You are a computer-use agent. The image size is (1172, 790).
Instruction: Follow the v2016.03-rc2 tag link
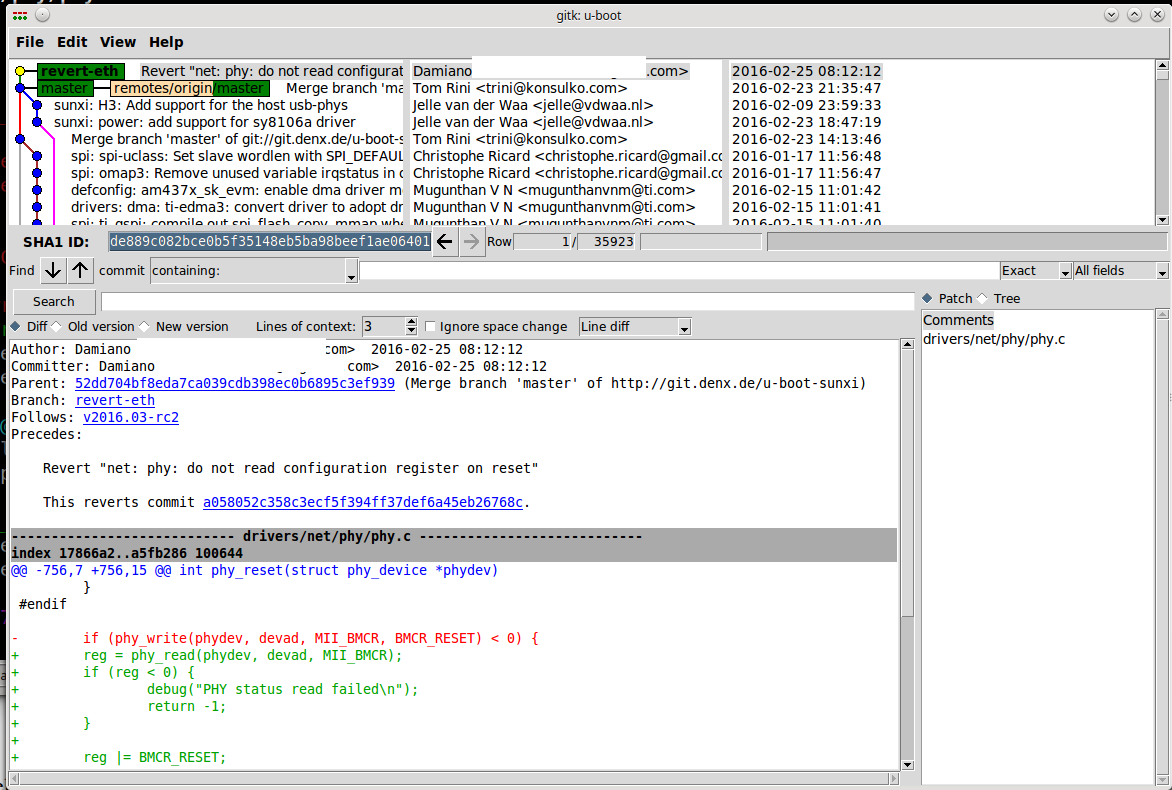131,417
